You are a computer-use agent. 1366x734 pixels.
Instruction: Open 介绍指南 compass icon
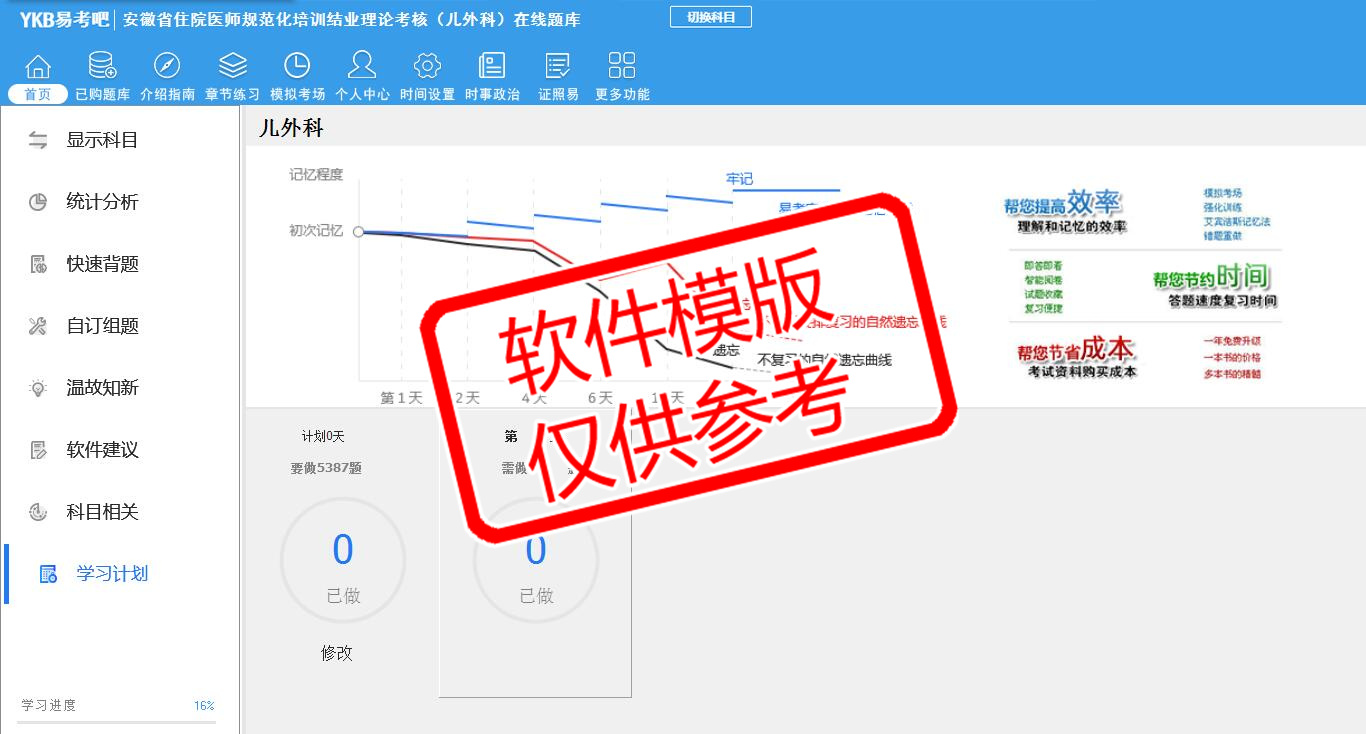[167, 67]
